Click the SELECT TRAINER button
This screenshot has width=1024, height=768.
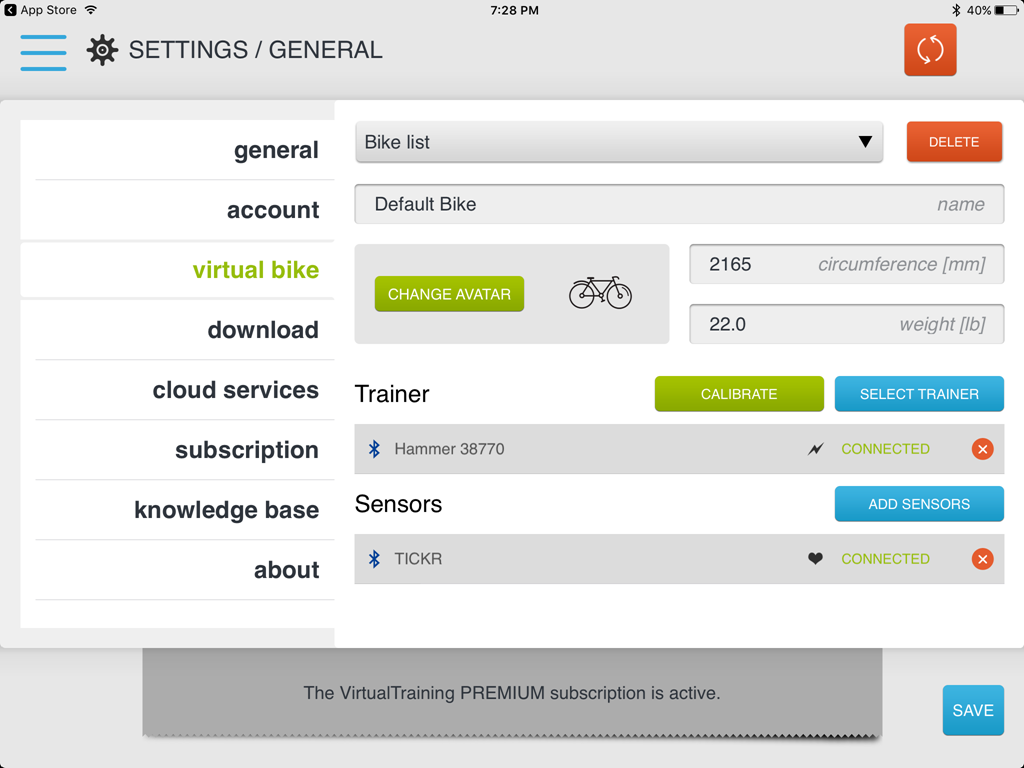(x=919, y=394)
